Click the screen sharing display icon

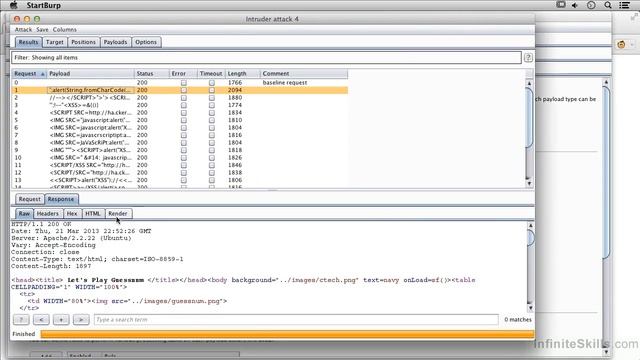pyautogui.click(x=561, y=5)
